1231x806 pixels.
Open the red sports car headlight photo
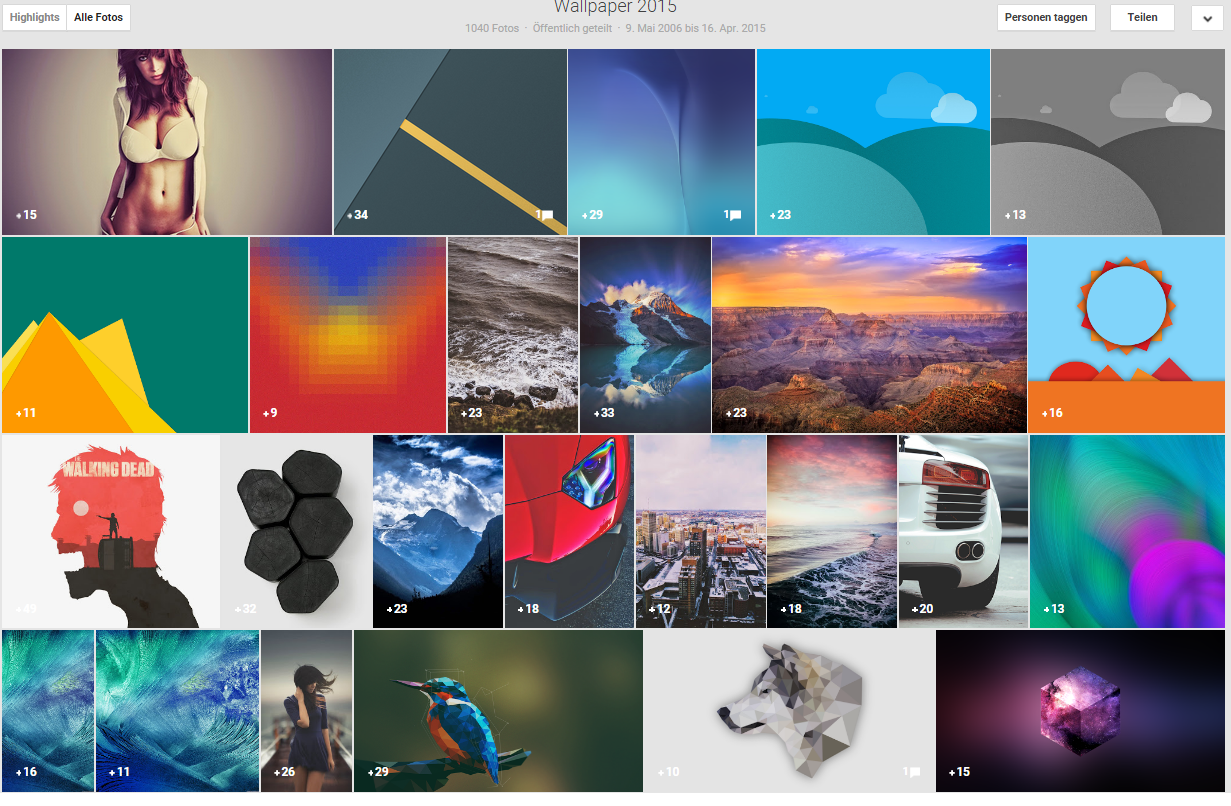point(568,530)
